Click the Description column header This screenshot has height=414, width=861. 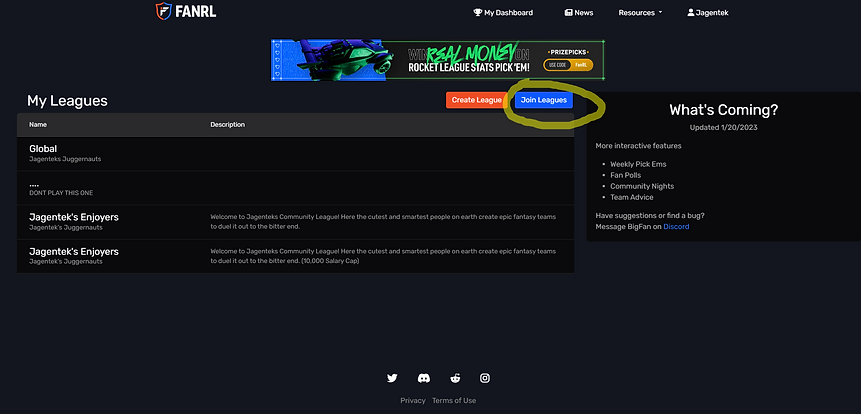coord(227,125)
